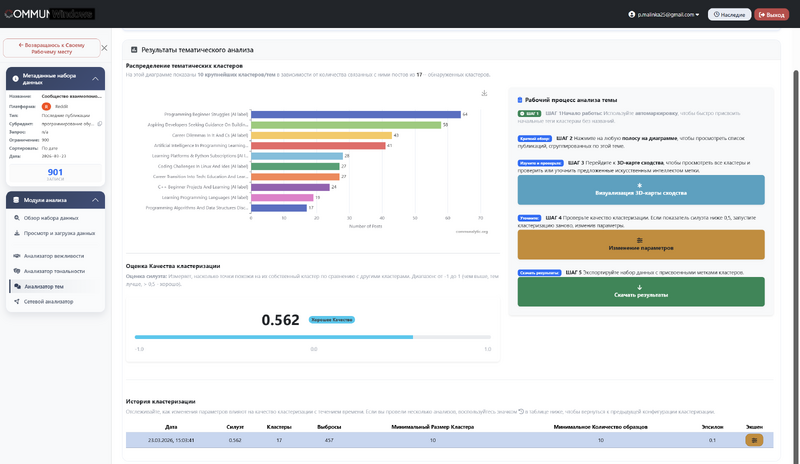Download the cluster chart via download icon
This screenshot has width=800, height=464.
coord(484,93)
